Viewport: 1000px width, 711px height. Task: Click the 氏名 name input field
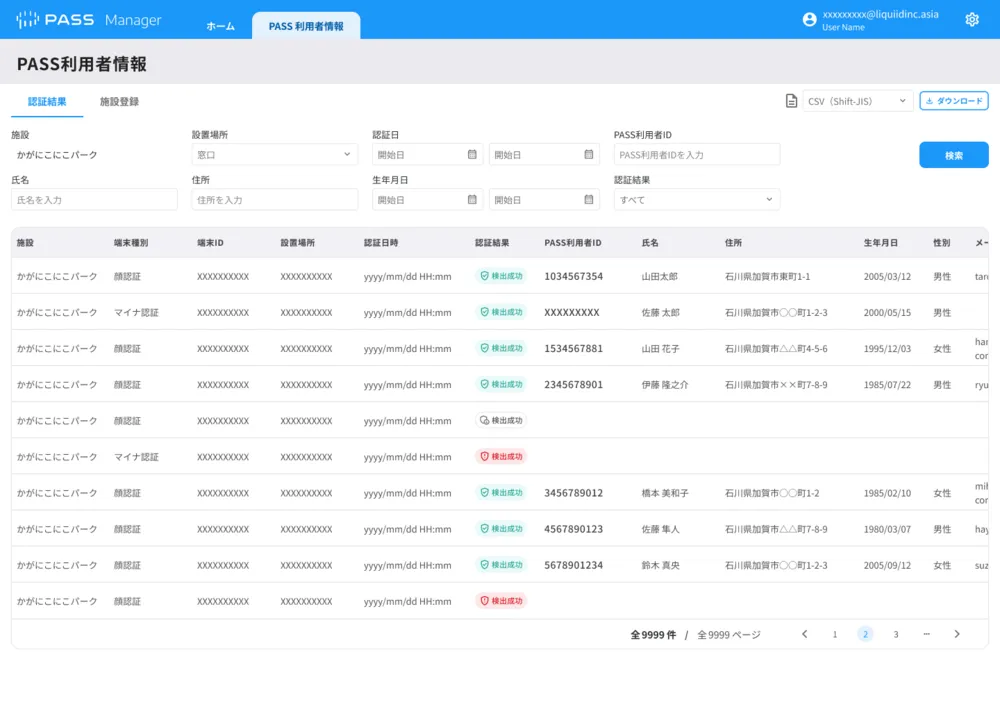coord(94,200)
